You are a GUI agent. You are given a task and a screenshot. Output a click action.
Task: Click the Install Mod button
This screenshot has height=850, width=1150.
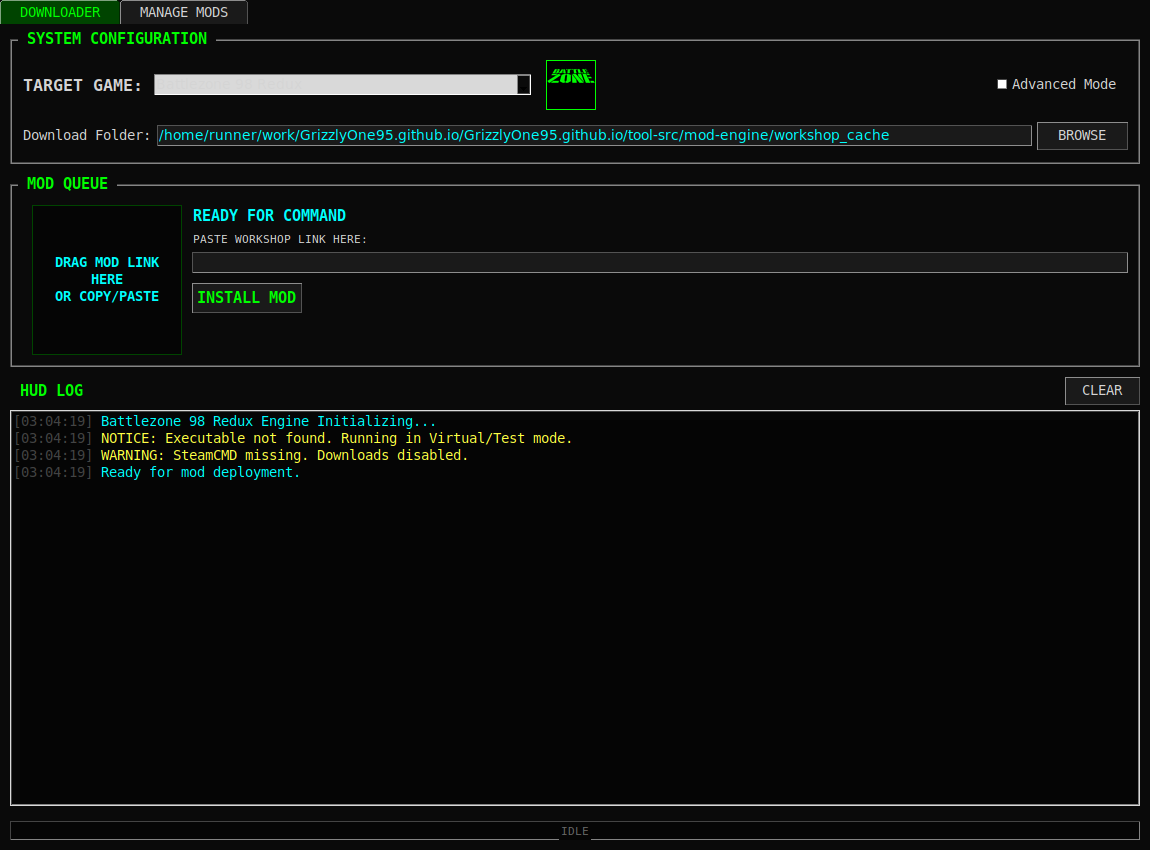click(x=246, y=298)
